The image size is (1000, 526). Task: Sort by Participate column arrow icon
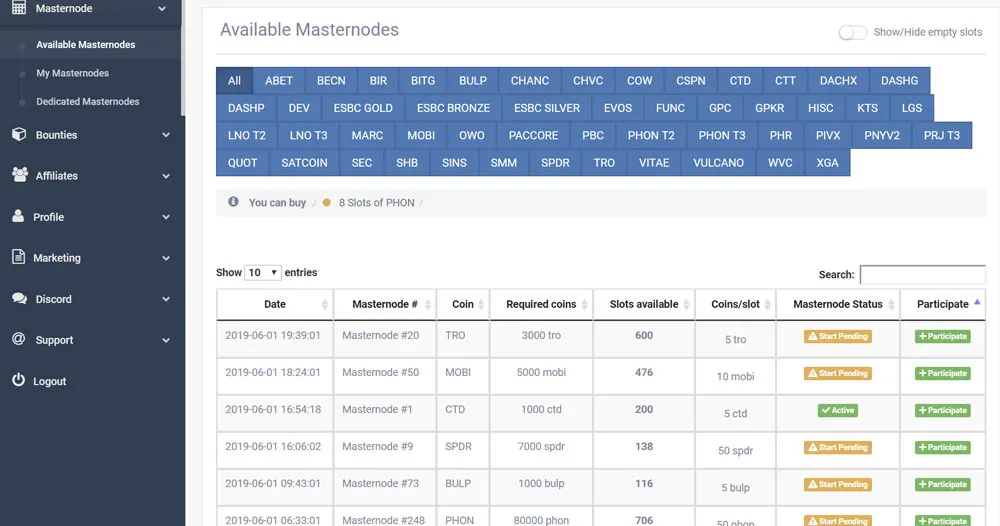(x=977, y=303)
